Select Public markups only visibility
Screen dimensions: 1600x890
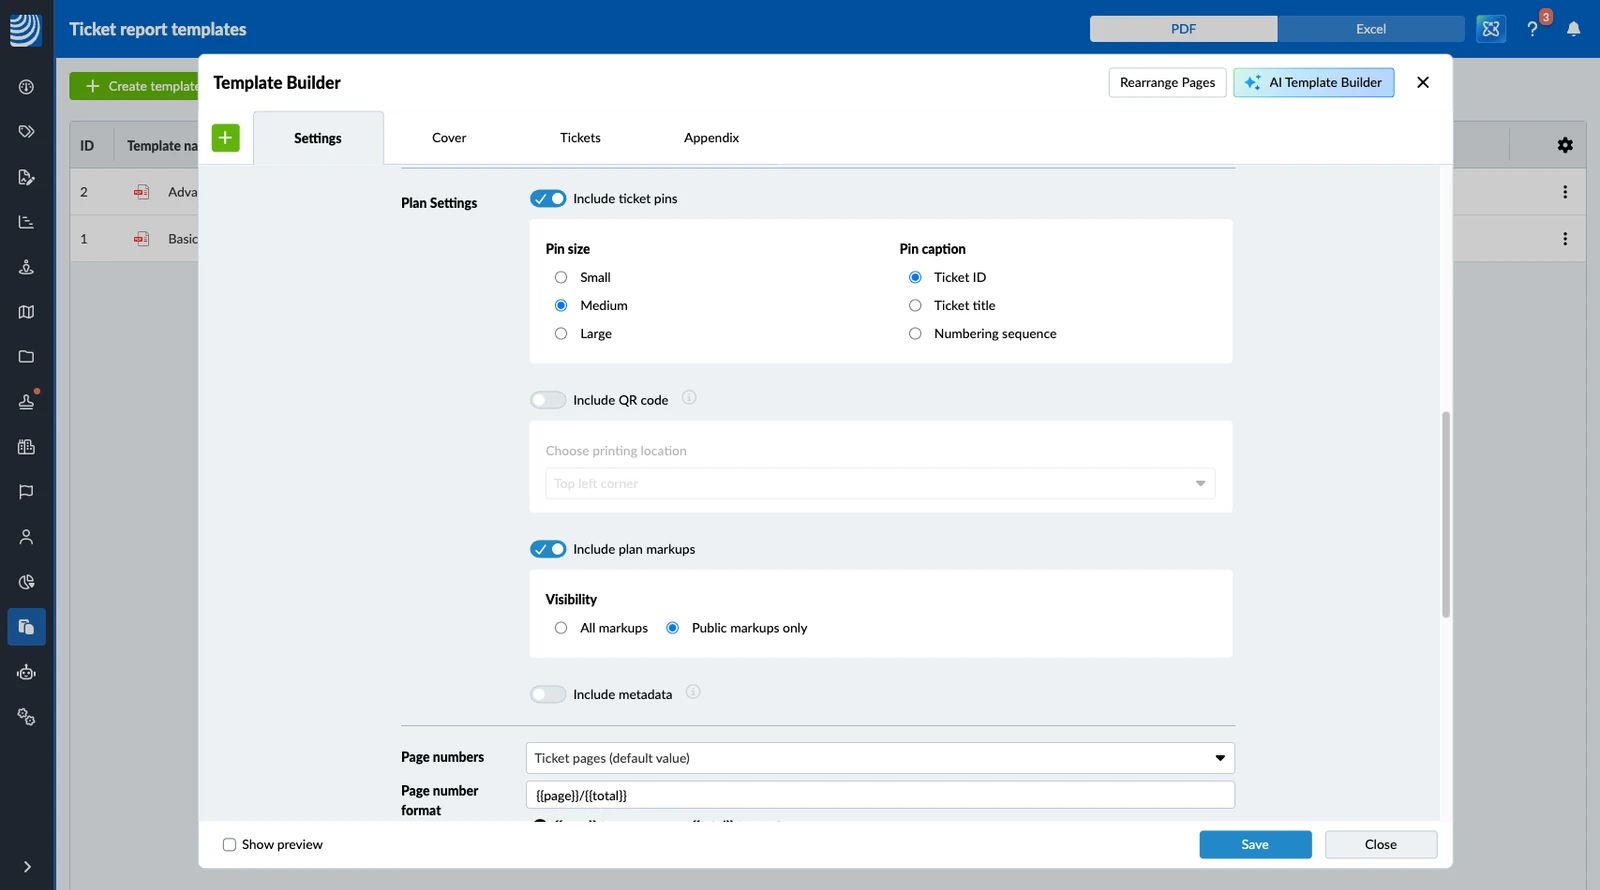pos(673,628)
